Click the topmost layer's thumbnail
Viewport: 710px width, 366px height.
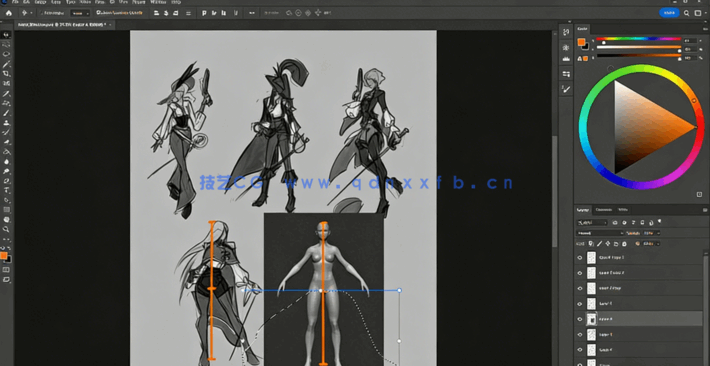[591, 258]
